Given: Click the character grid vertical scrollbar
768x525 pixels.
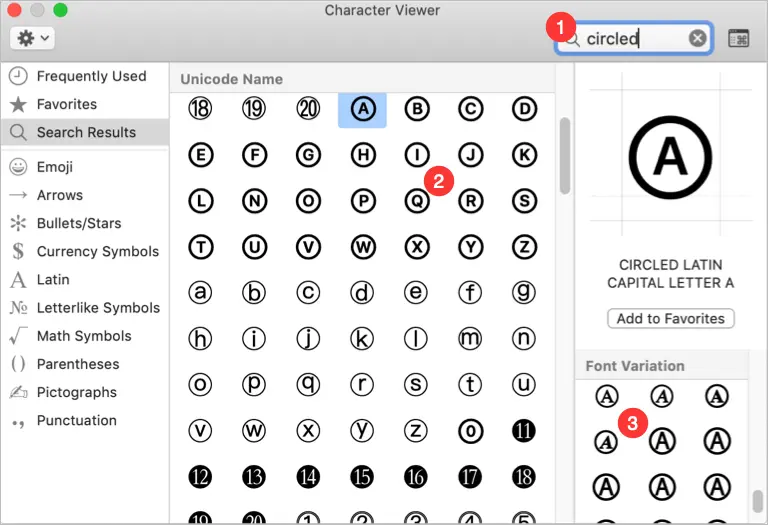Looking at the screenshot, I should (x=565, y=156).
